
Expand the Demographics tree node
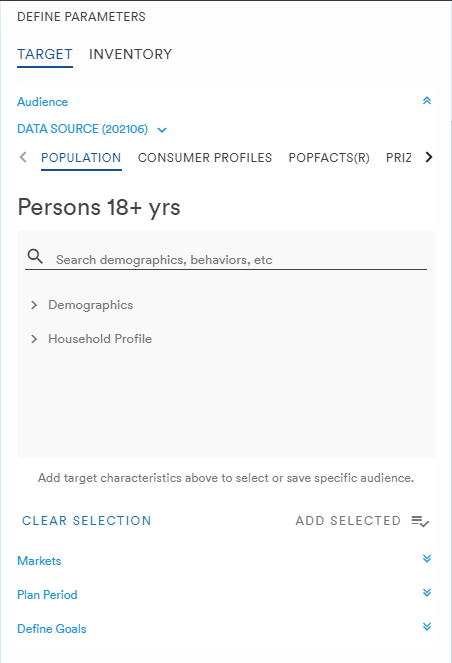(34, 305)
